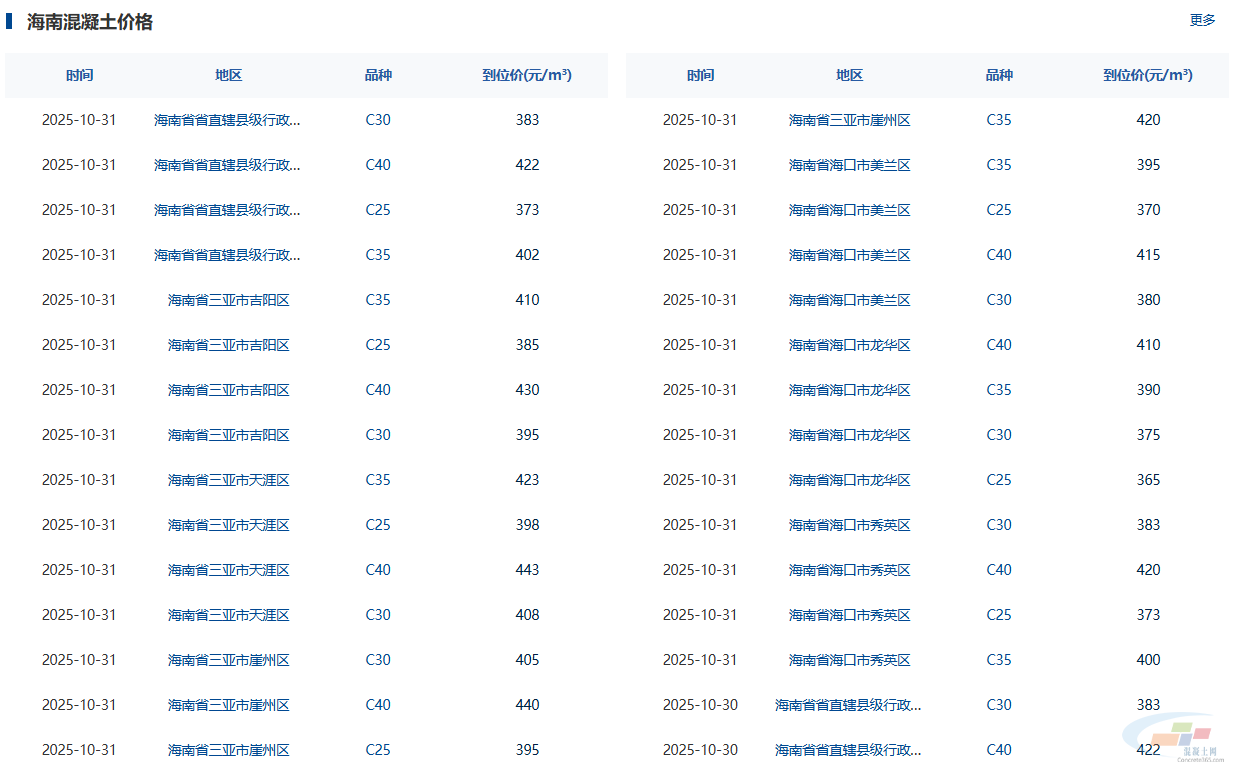Open 省直辖县级行政 link in 2025-10-30 C40 row
Image resolution: width=1234 pixels, height=773 pixels.
coord(848,750)
